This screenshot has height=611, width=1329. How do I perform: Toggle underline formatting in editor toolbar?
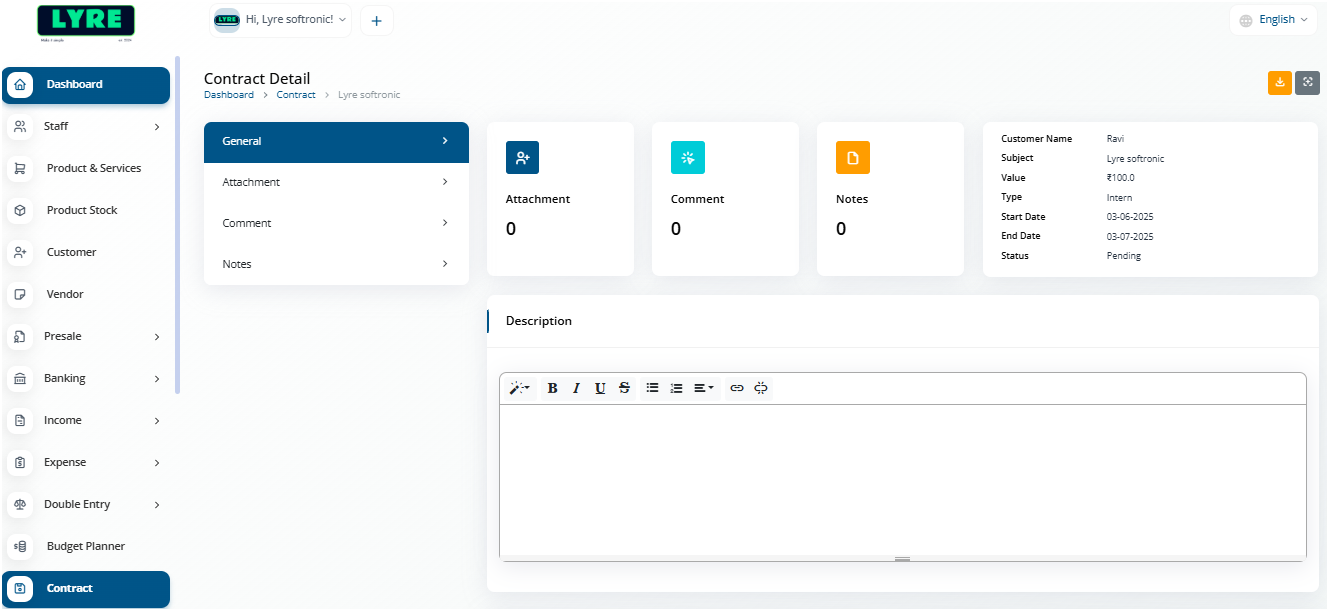pos(600,388)
